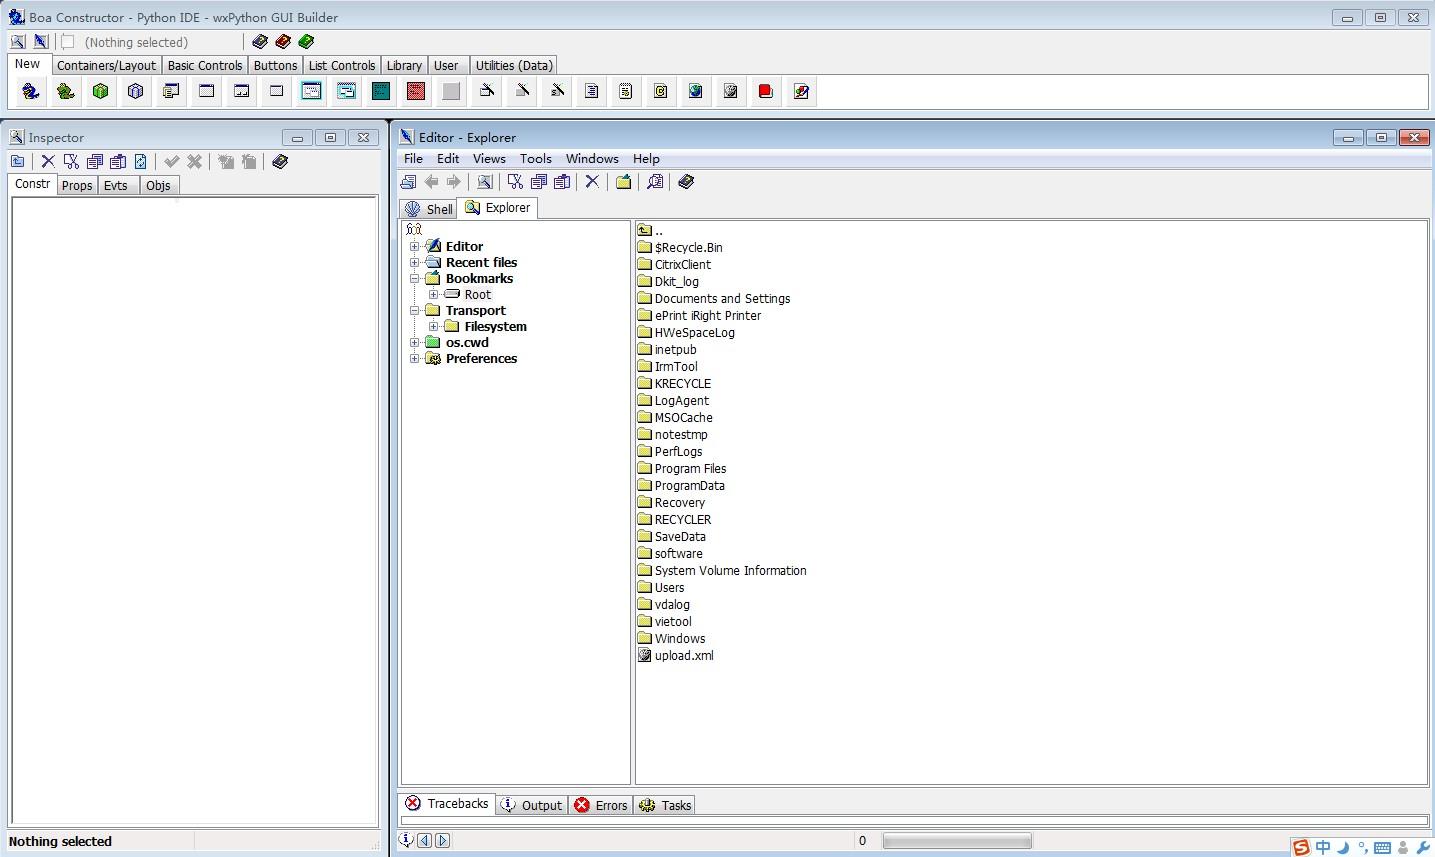Expand the Preferences tree node

tap(415, 359)
